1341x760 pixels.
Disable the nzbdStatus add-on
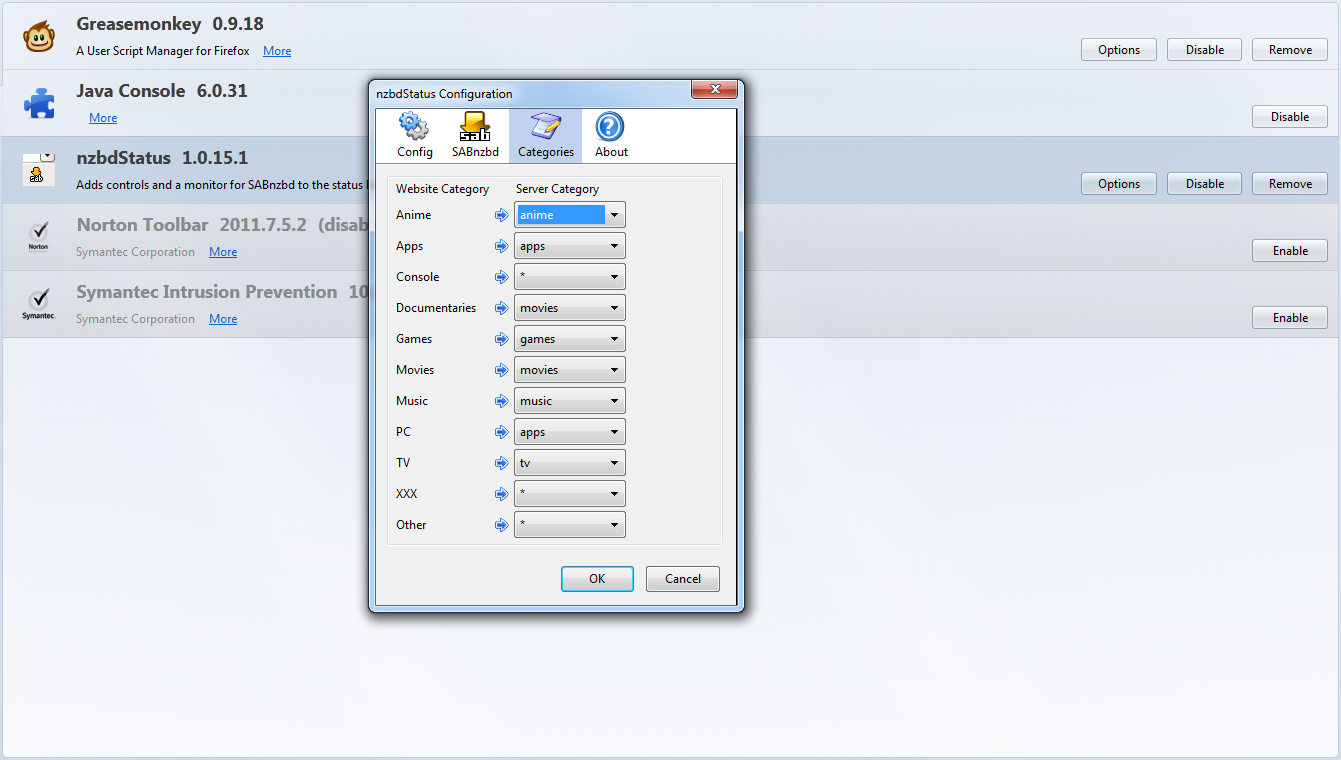click(x=1205, y=184)
